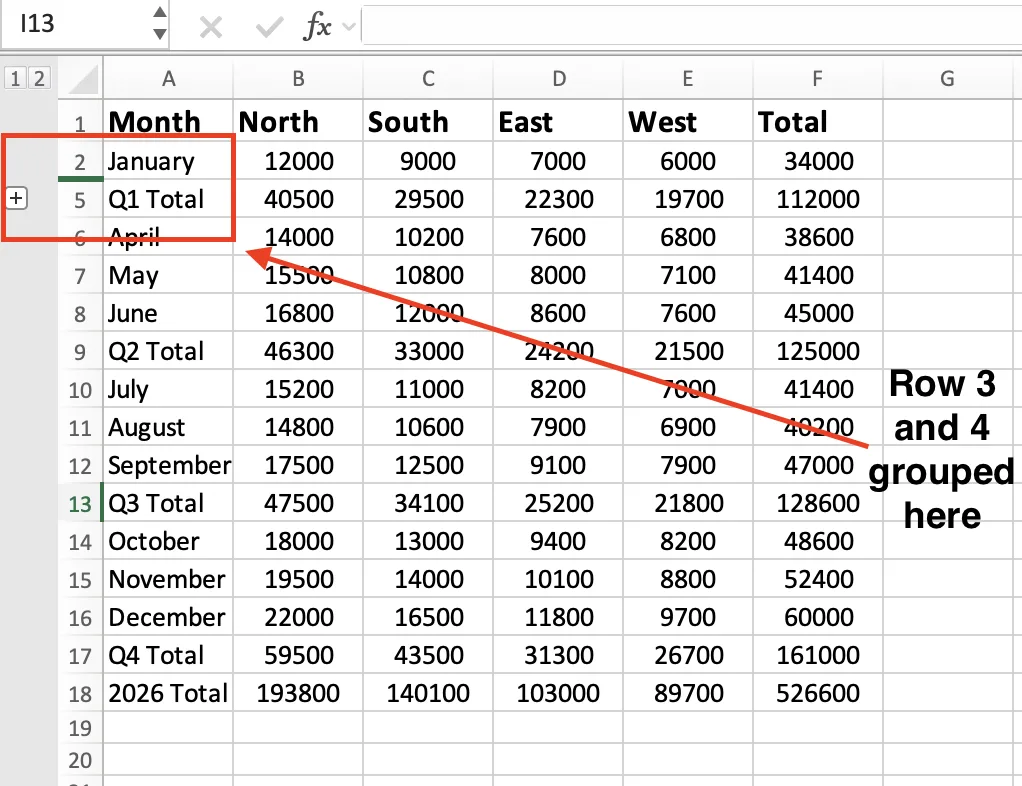Click cell with value 161000
1022x786 pixels.
817,655
